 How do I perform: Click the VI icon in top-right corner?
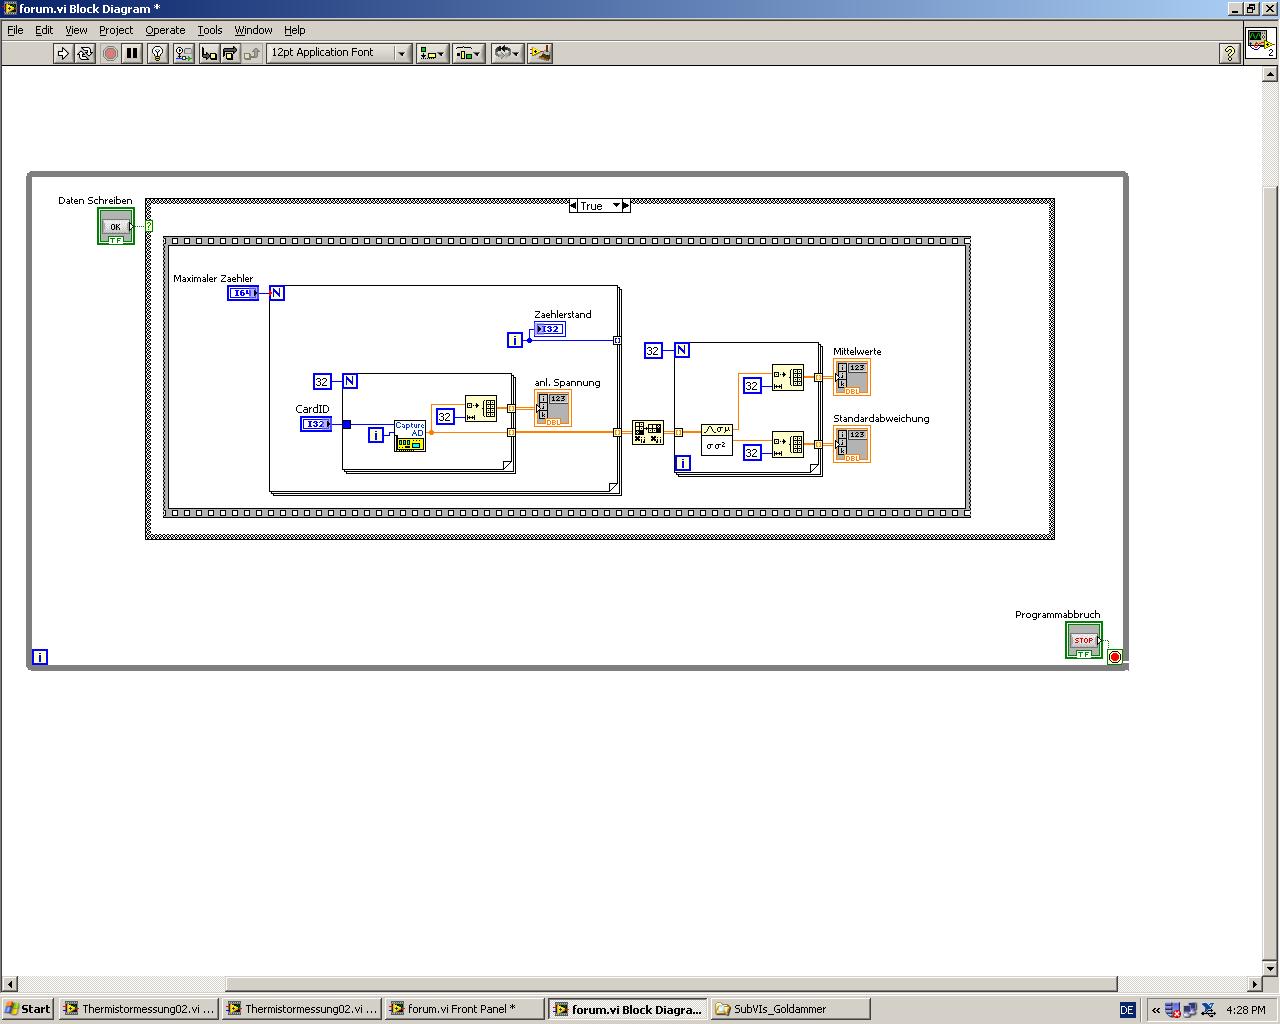tap(1260, 43)
